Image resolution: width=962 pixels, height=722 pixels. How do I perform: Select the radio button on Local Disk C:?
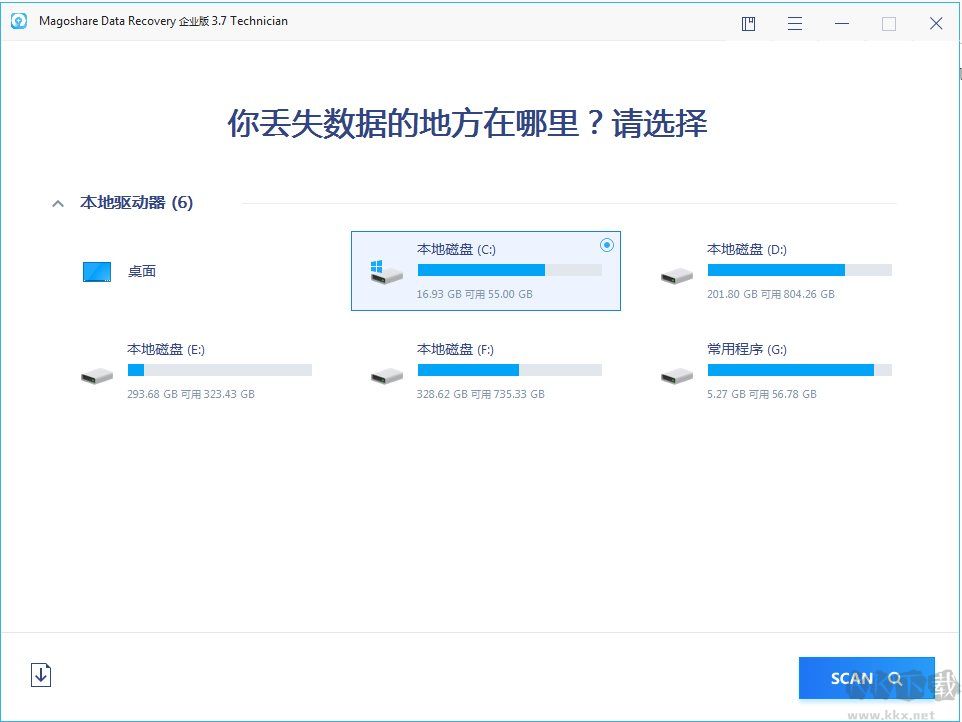click(x=607, y=245)
